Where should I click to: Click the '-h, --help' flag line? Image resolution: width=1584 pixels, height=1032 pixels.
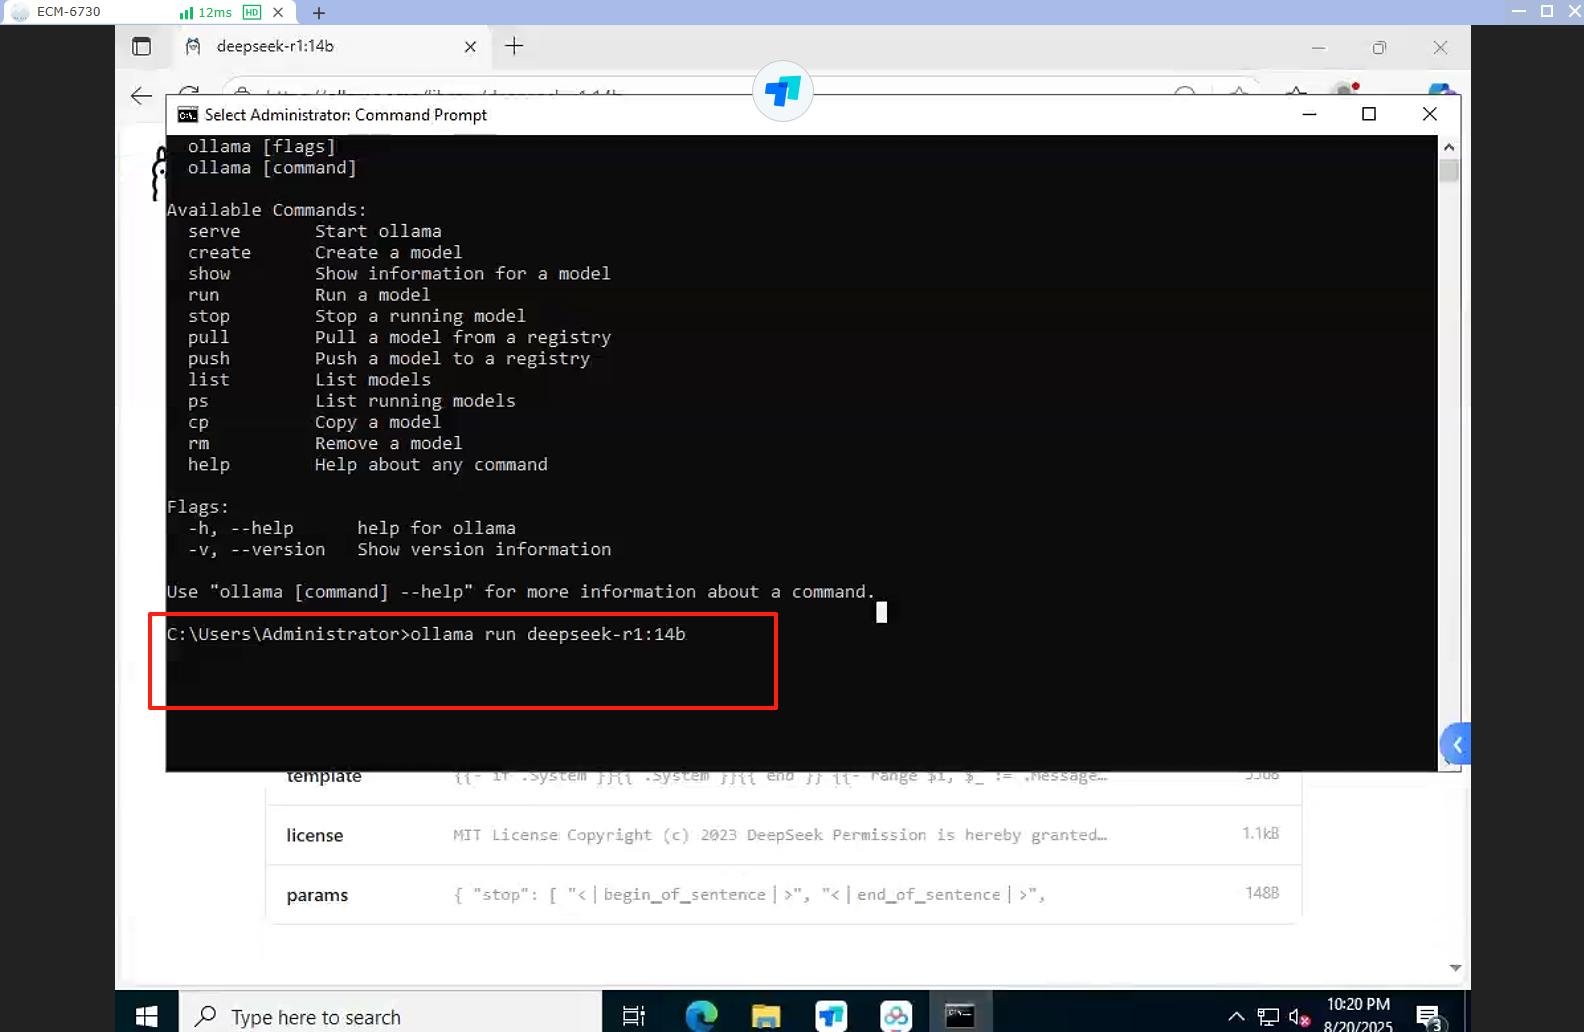point(352,528)
